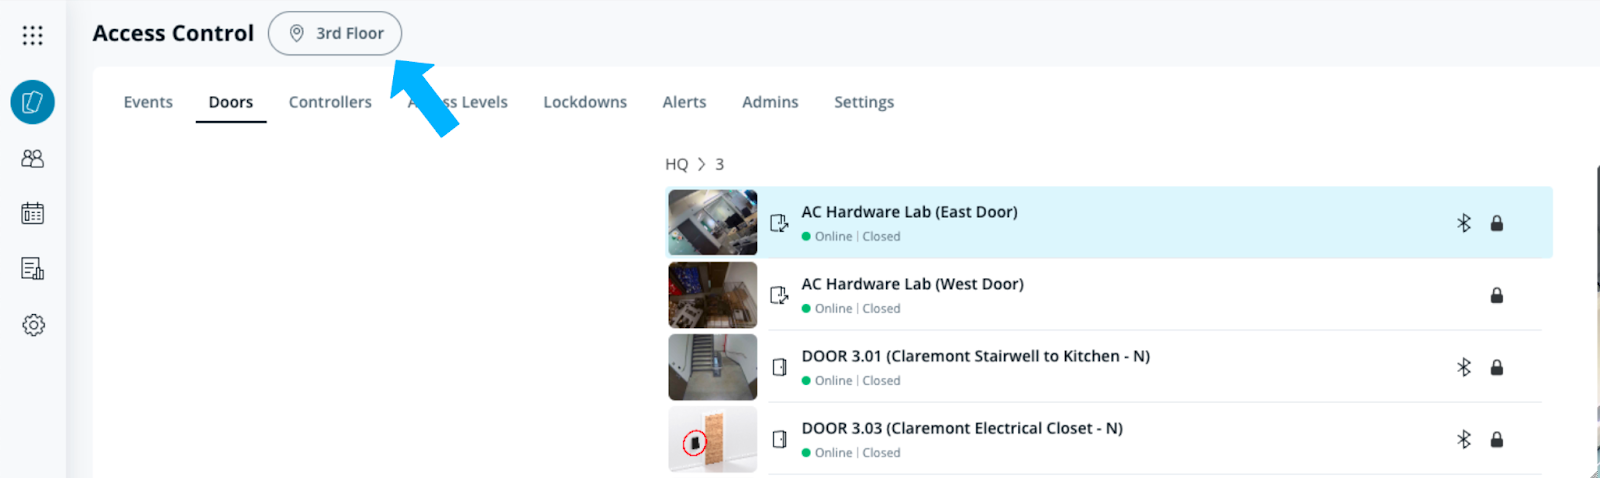Toggle lock for AC Hardware Lab (East Door)
This screenshot has height=478, width=1600.
pos(1497,223)
